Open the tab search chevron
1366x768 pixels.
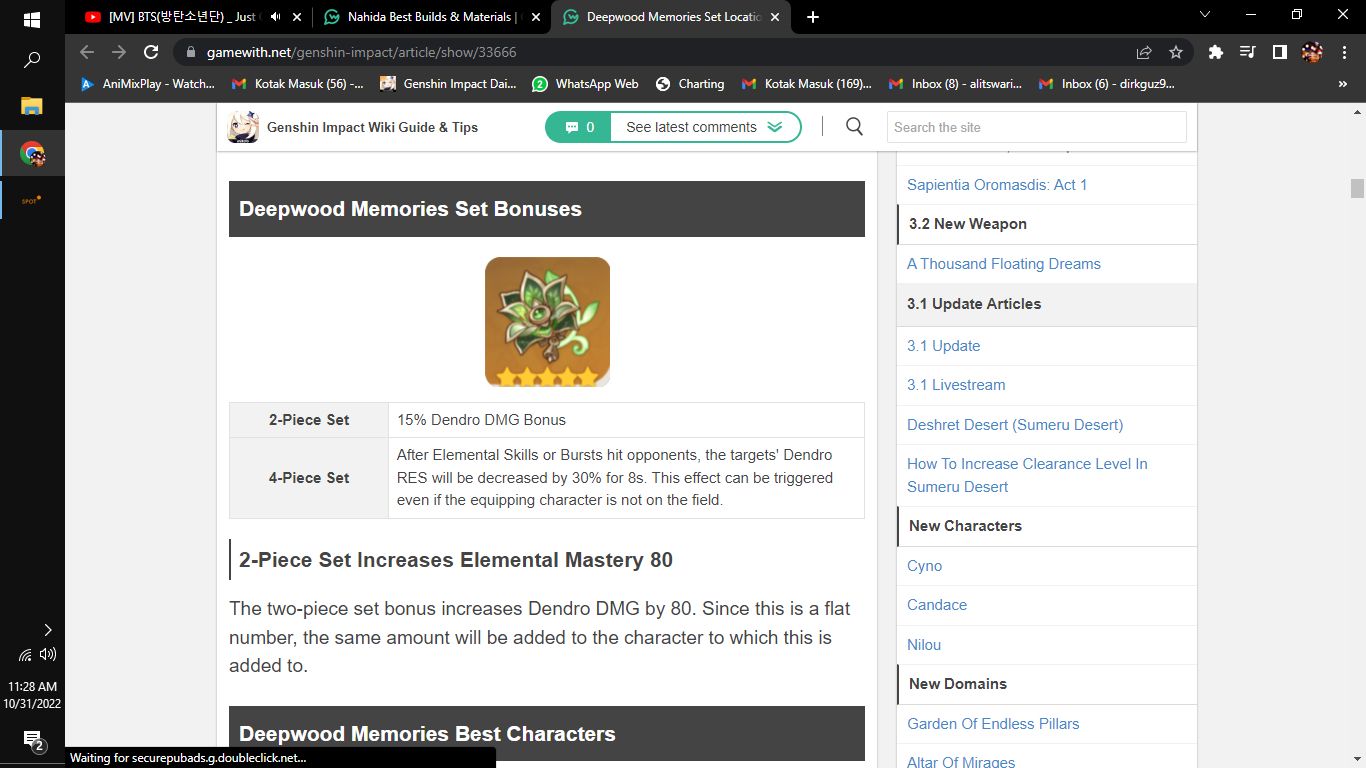(1204, 16)
